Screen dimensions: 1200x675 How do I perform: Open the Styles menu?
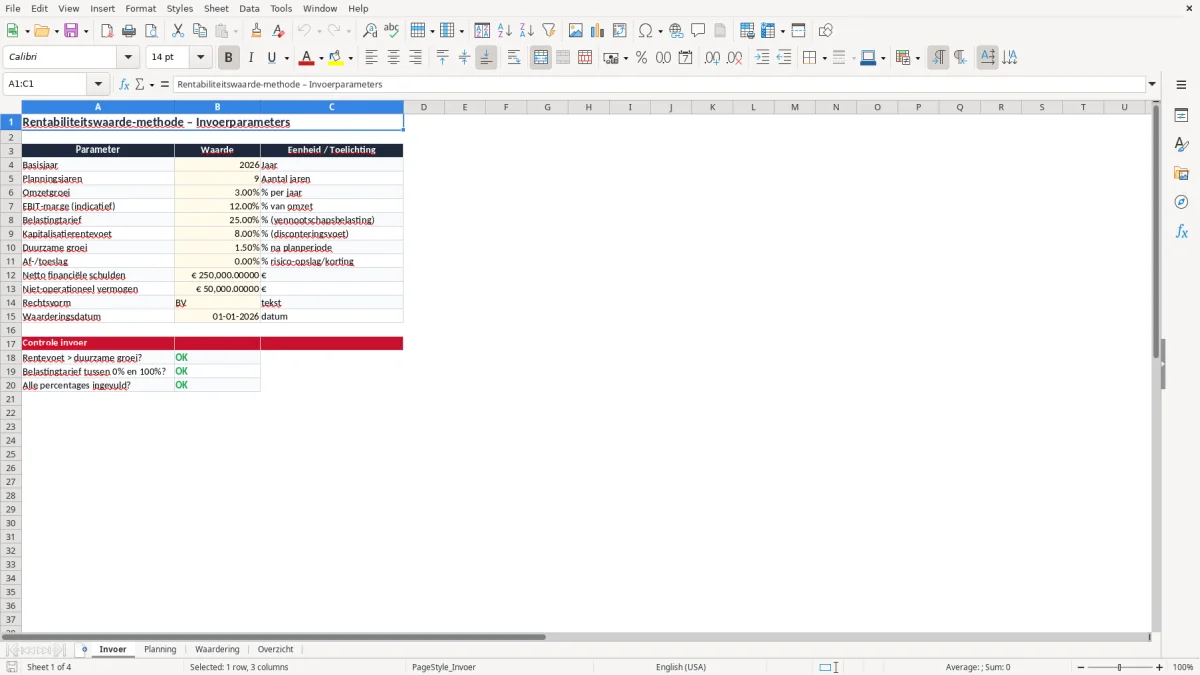[180, 8]
